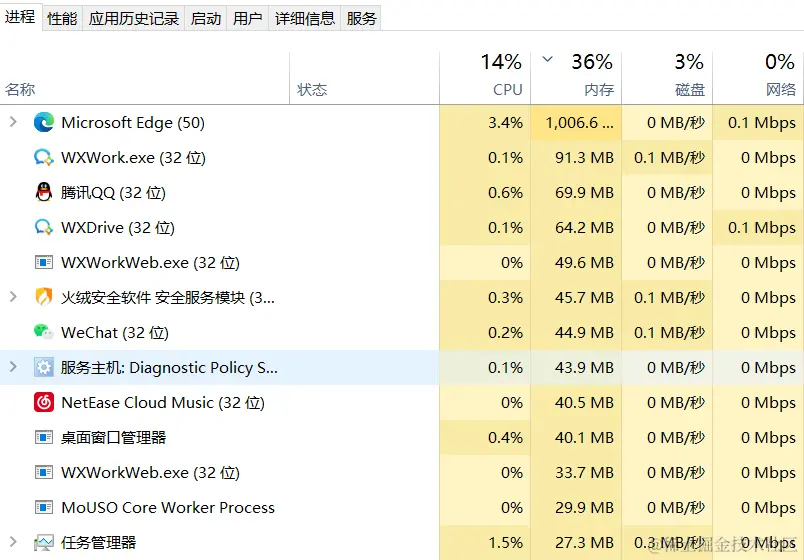Select the WeChat (32 位) process name

pos(115,333)
